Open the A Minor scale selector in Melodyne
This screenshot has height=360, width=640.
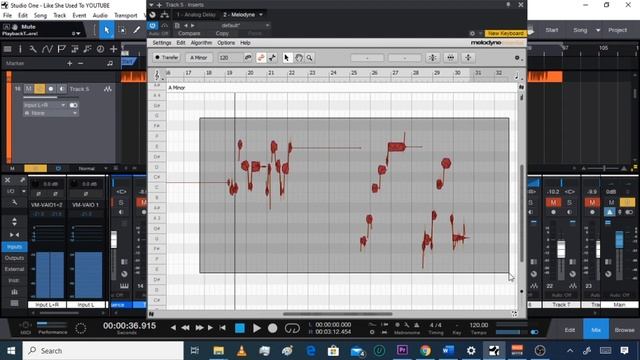(199, 58)
